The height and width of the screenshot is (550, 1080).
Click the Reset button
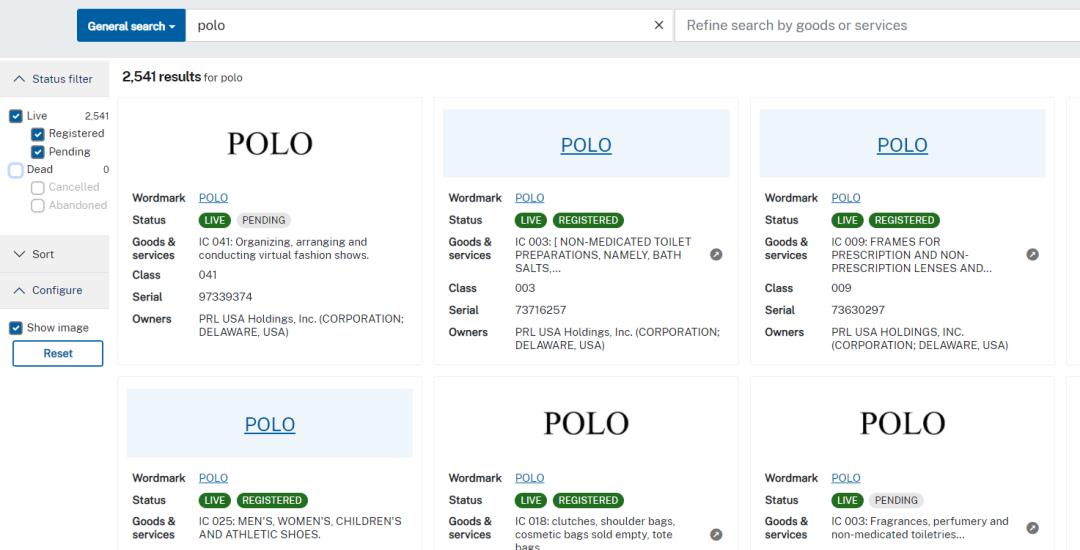58,353
